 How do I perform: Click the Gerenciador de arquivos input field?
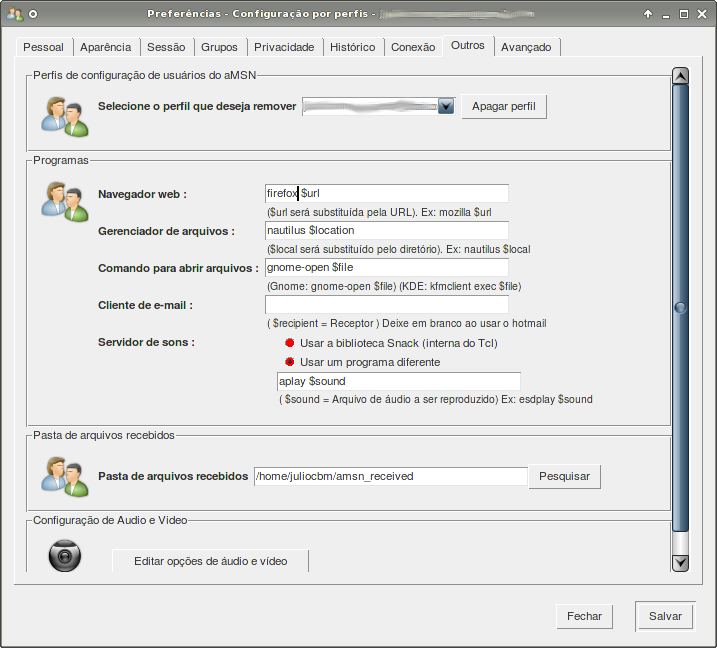(x=387, y=230)
